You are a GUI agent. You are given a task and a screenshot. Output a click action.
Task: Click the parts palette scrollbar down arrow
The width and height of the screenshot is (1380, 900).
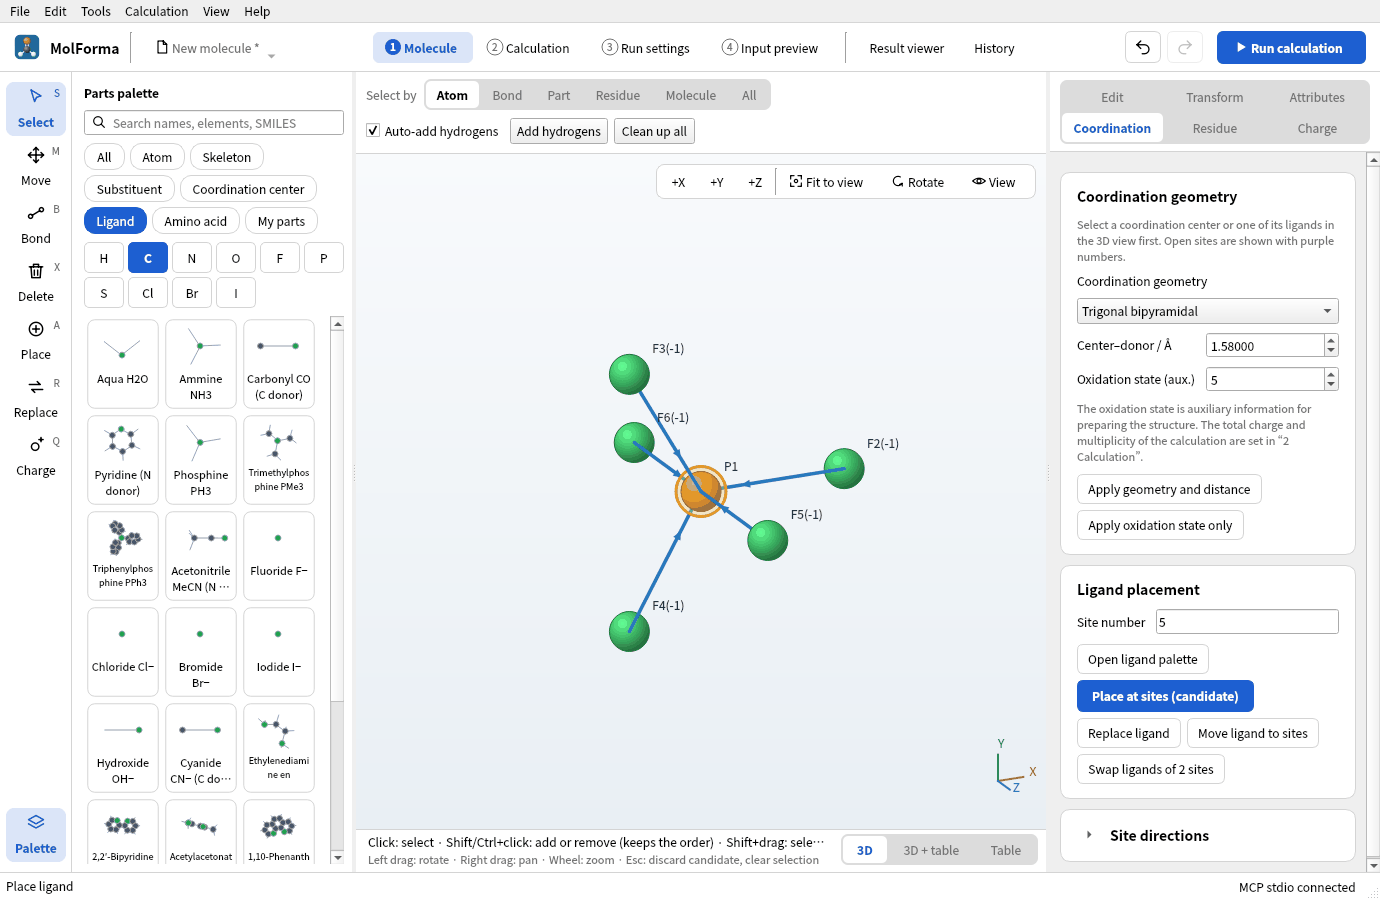point(337,857)
